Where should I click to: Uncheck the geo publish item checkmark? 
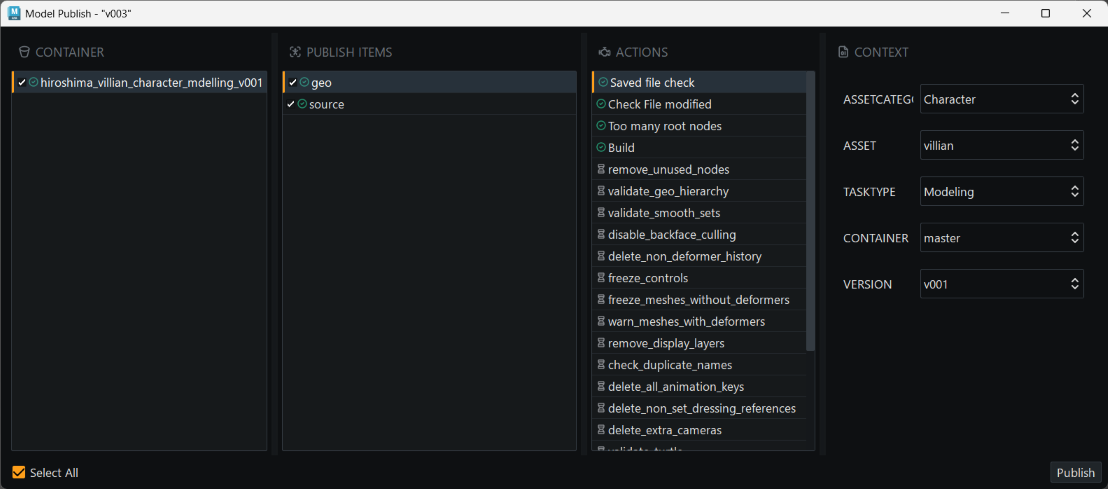[x=293, y=83]
